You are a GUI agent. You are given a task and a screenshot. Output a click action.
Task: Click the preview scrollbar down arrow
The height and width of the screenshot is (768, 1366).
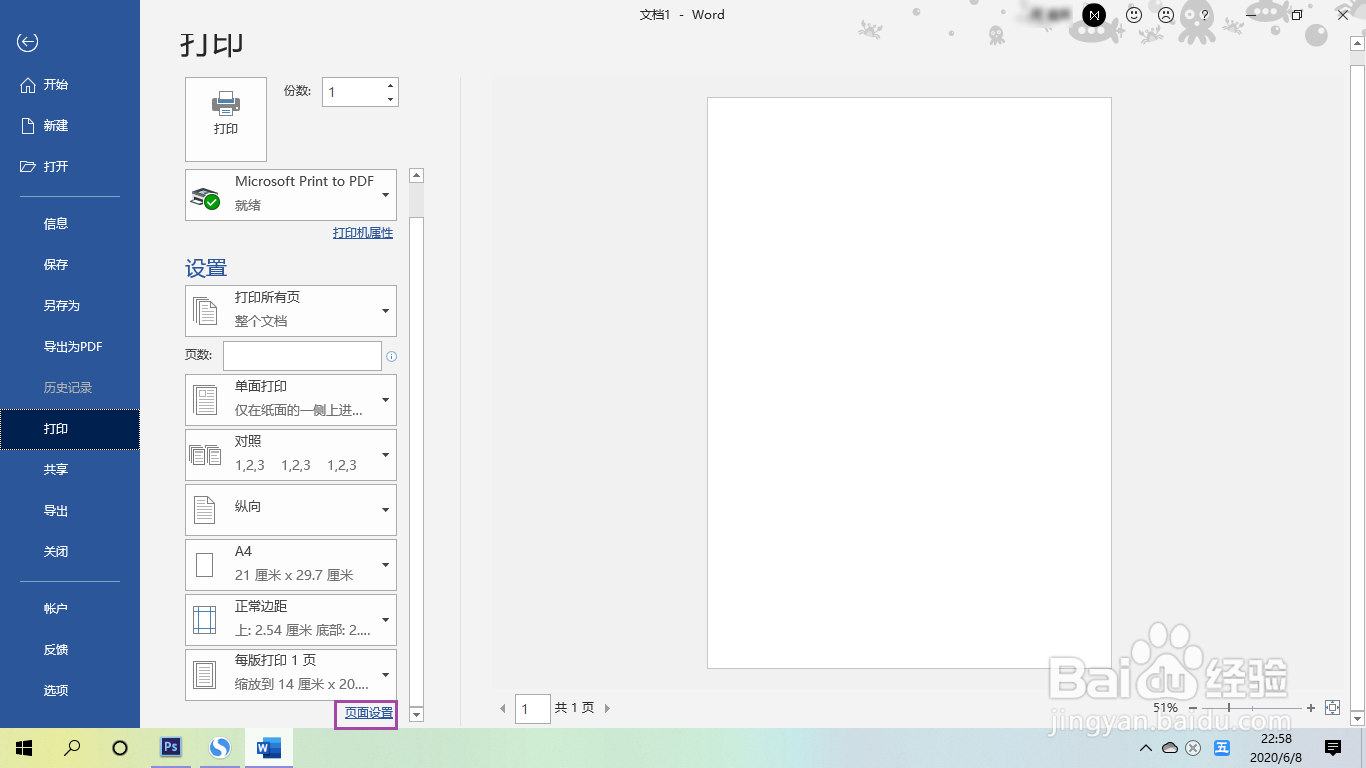[1357, 718]
